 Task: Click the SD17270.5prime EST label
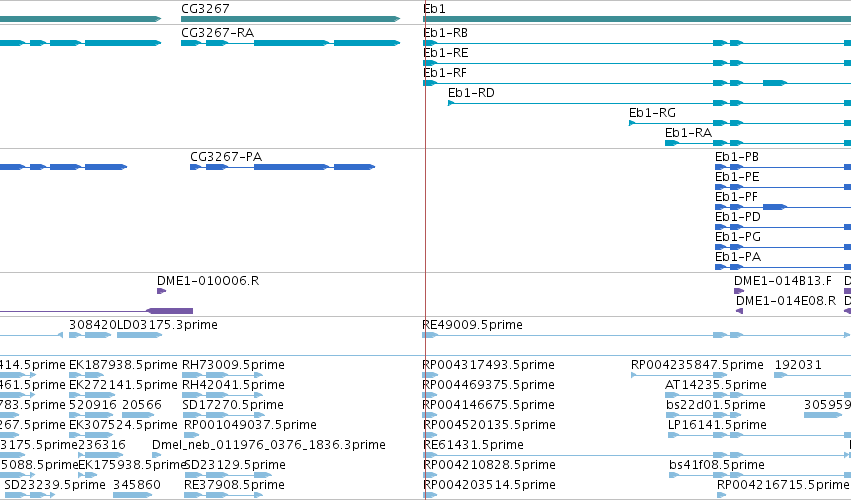pos(233,405)
